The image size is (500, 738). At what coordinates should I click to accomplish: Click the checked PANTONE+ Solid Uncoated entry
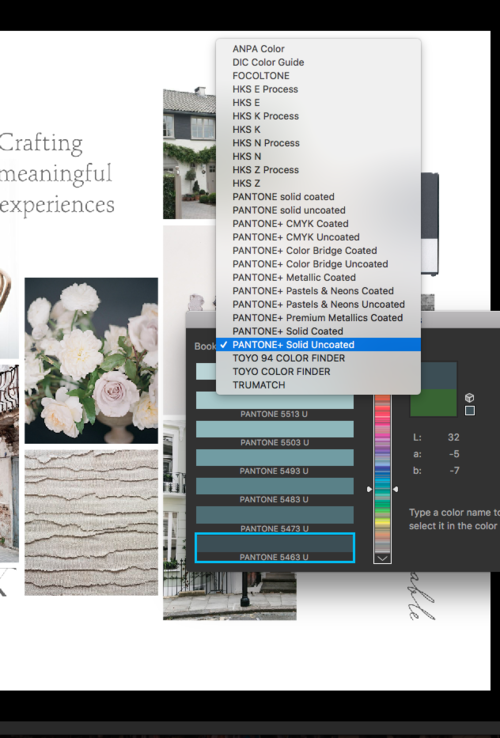318,345
